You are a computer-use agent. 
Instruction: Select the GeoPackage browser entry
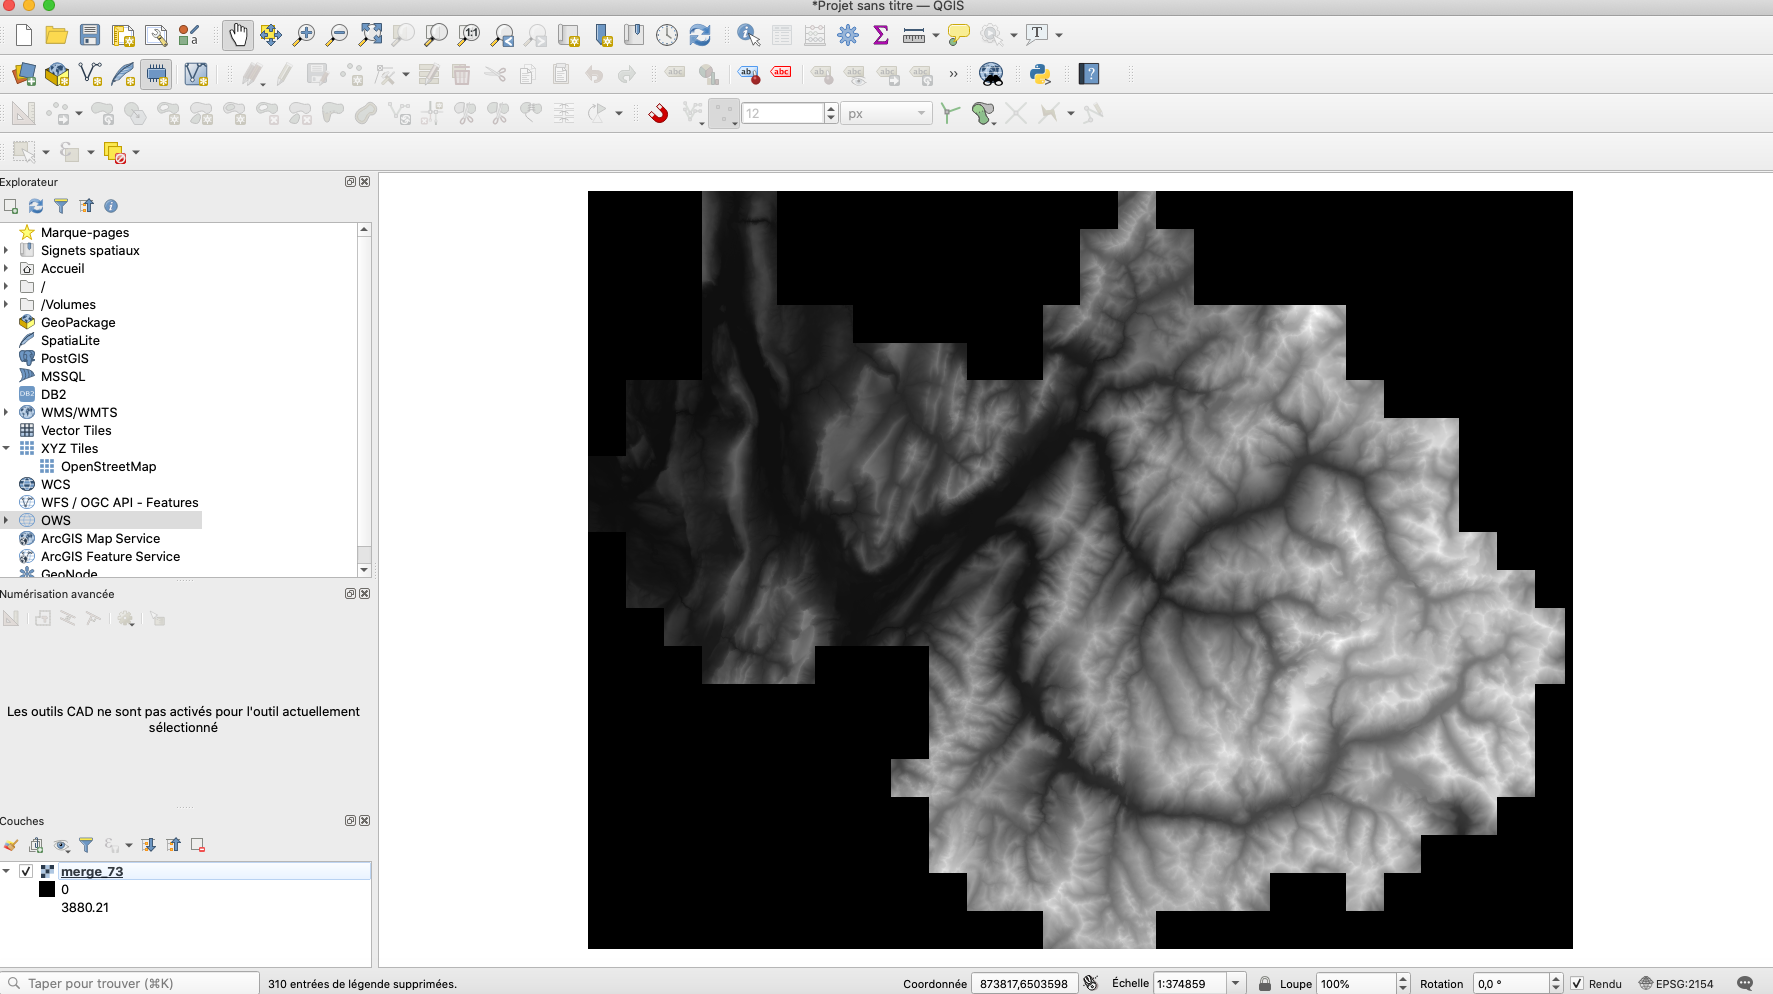(78, 322)
